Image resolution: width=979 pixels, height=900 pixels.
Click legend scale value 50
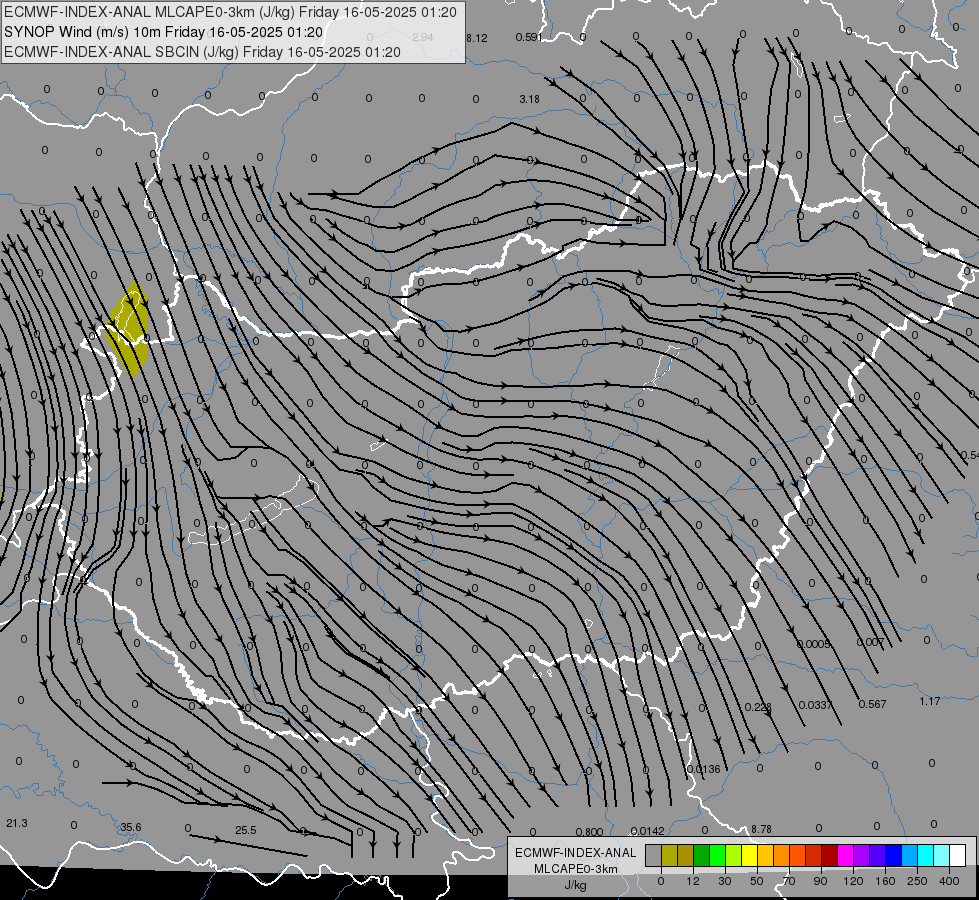[x=757, y=881]
